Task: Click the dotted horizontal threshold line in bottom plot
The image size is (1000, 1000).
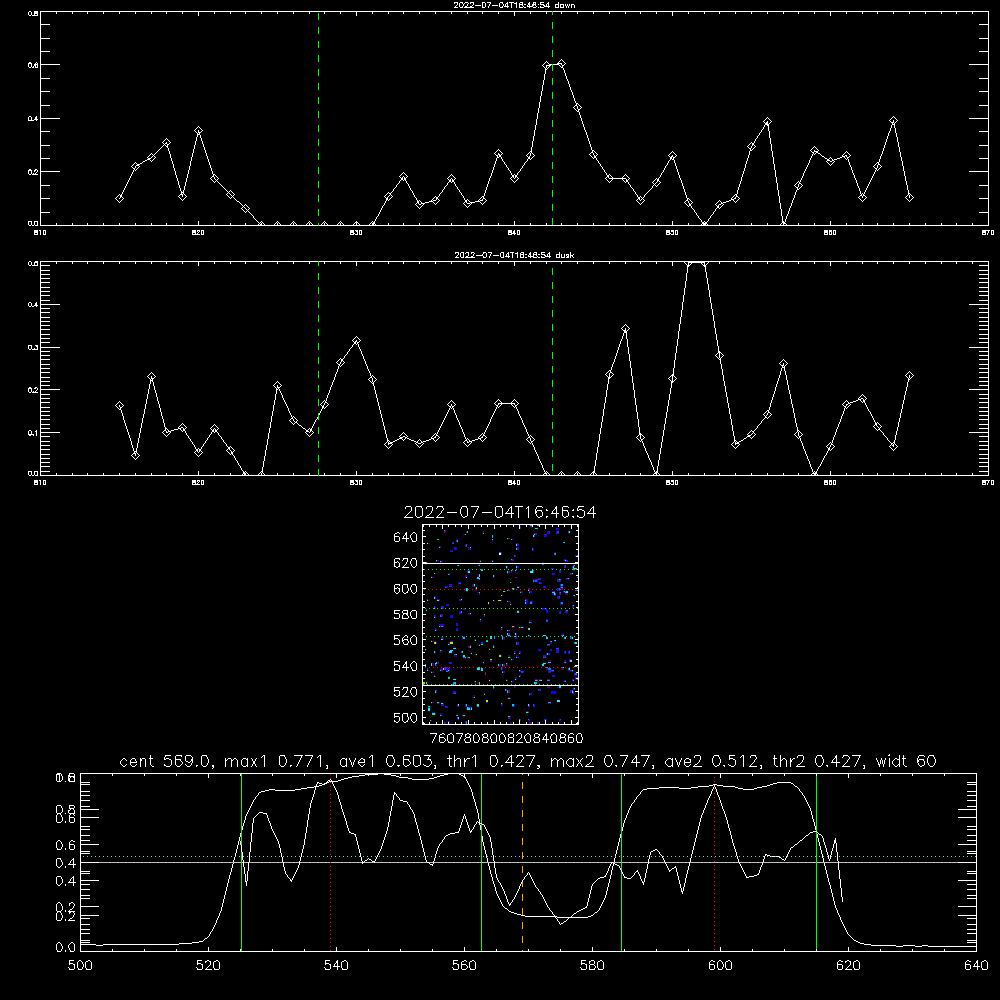Action: pos(528,857)
